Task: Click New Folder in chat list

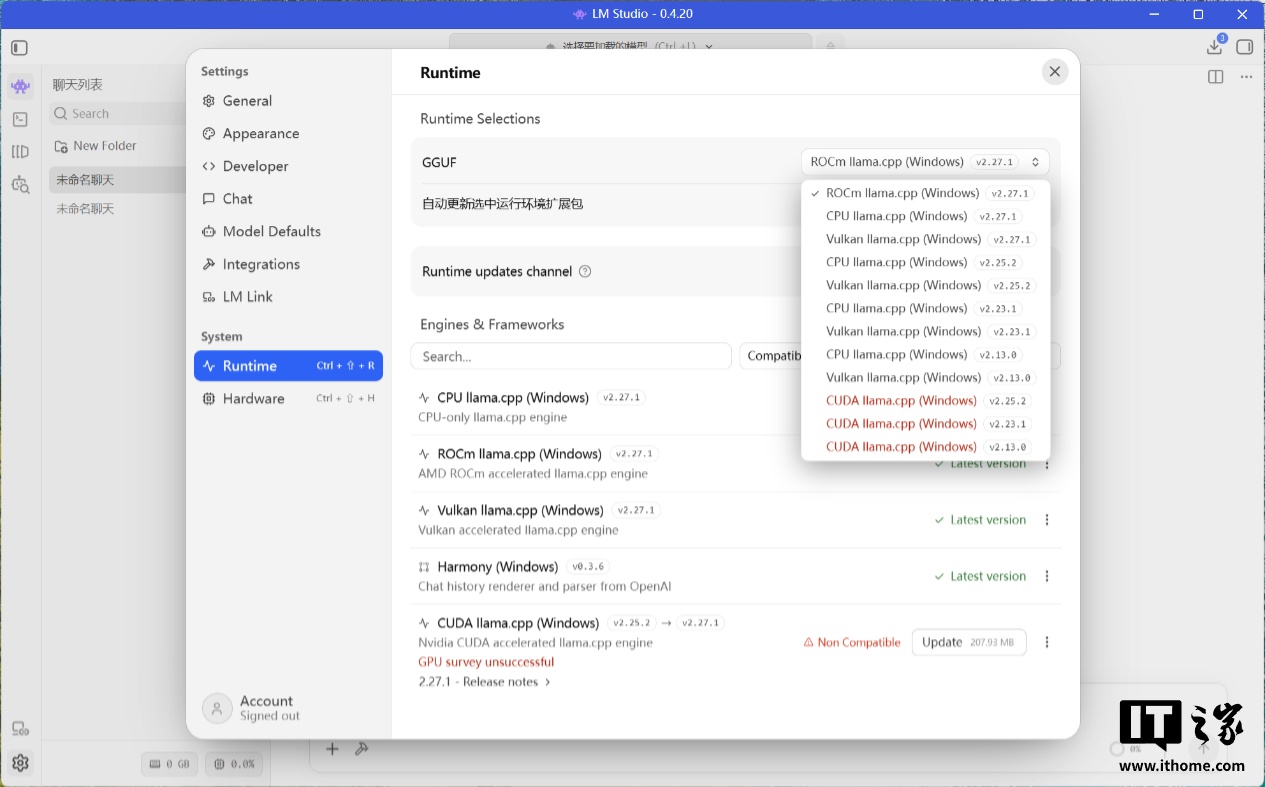Action: [95, 146]
